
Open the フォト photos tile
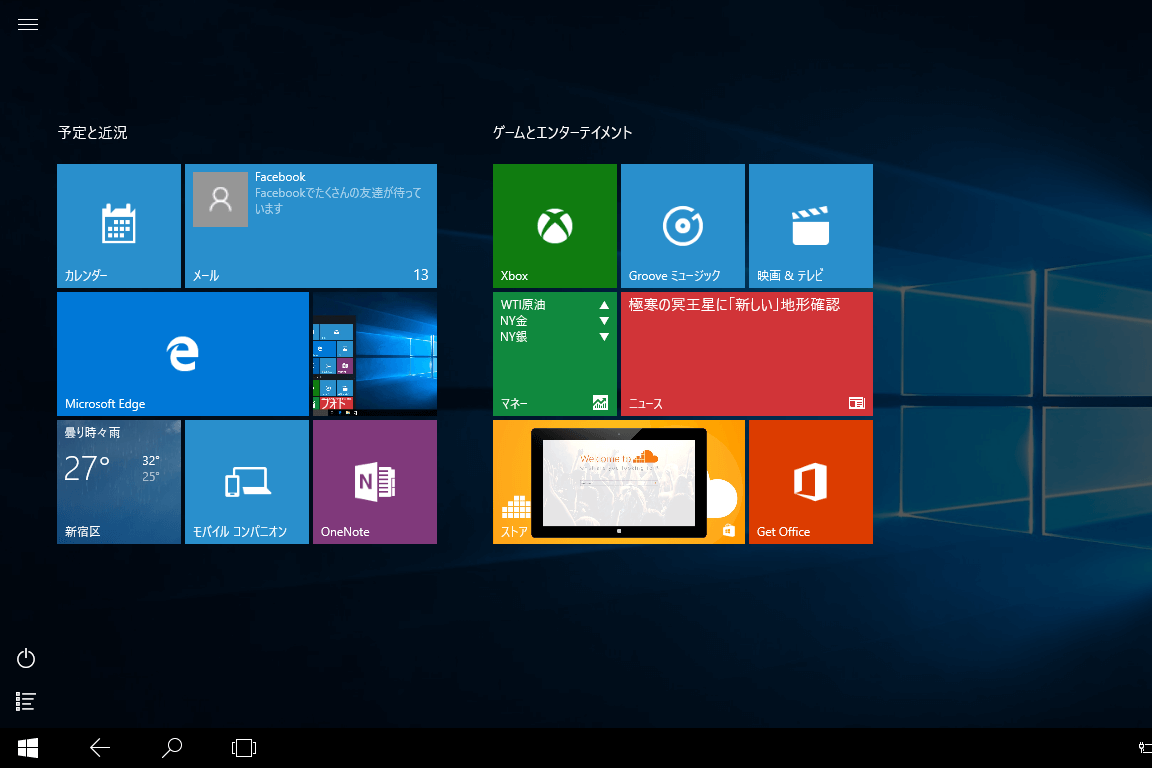(x=375, y=354)
